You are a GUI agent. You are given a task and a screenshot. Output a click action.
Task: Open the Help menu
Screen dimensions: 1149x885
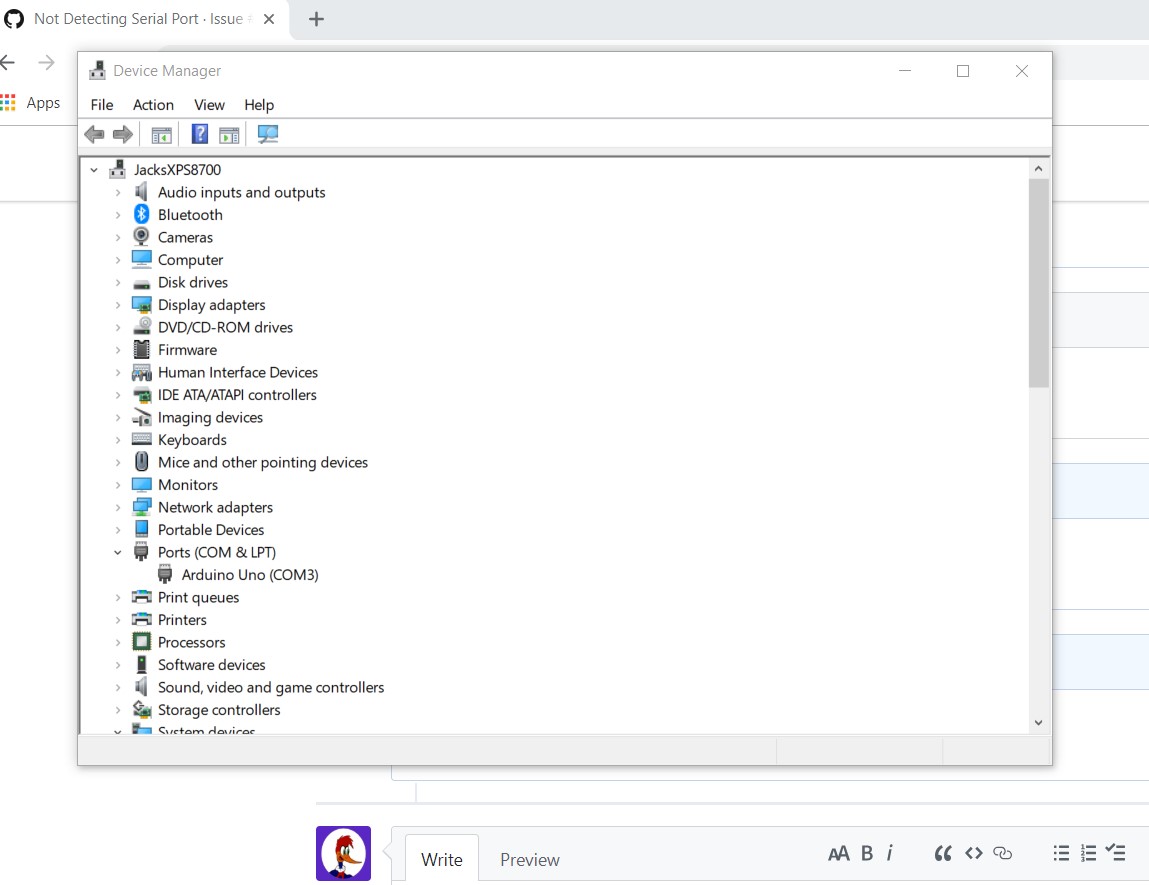259,105
